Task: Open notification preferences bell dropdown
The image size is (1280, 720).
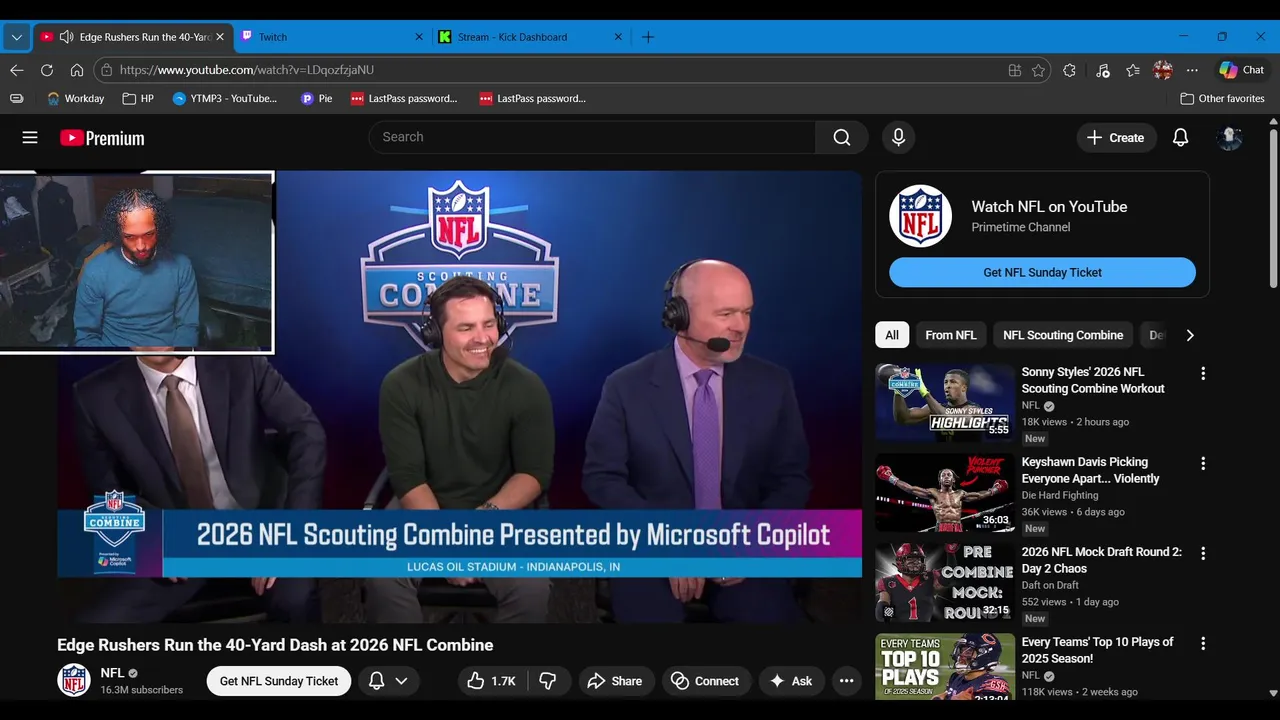Action: point(388,681)
